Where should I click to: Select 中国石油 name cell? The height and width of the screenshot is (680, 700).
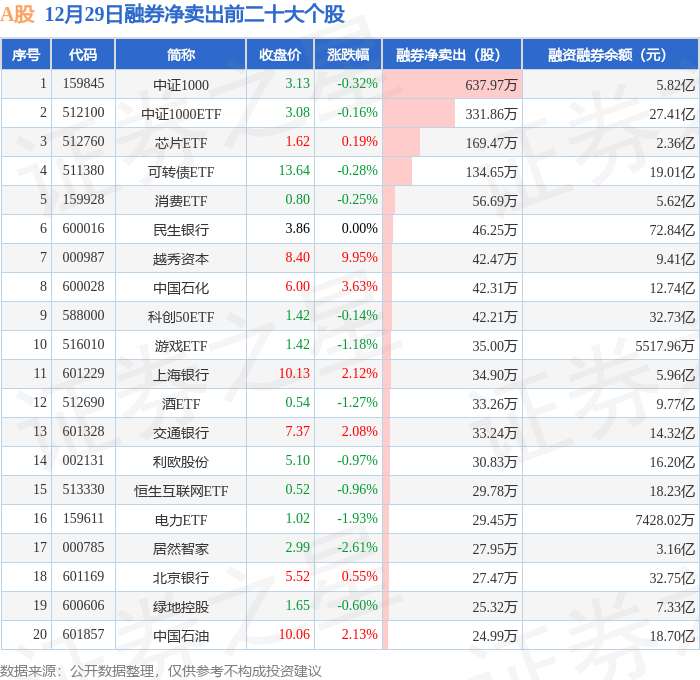(x=181, y=636)
